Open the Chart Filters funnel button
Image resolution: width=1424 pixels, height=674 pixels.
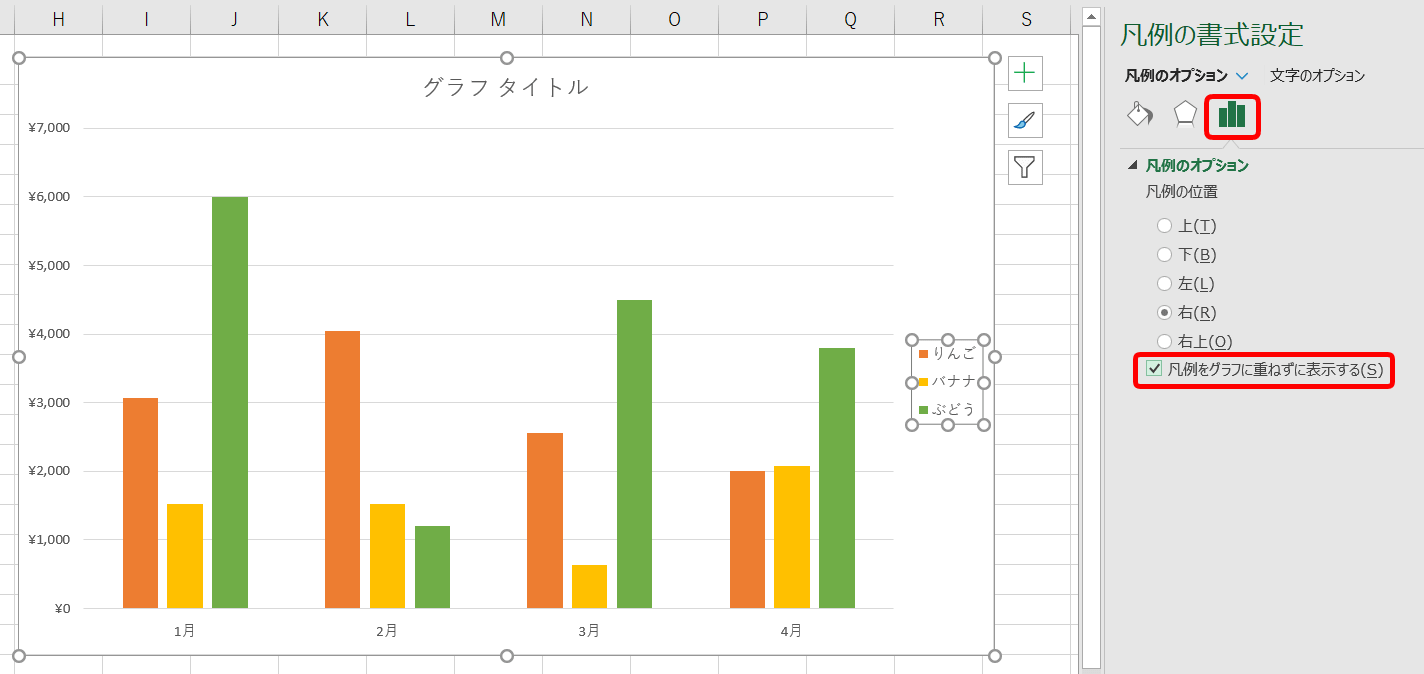tap(1025, 167)
